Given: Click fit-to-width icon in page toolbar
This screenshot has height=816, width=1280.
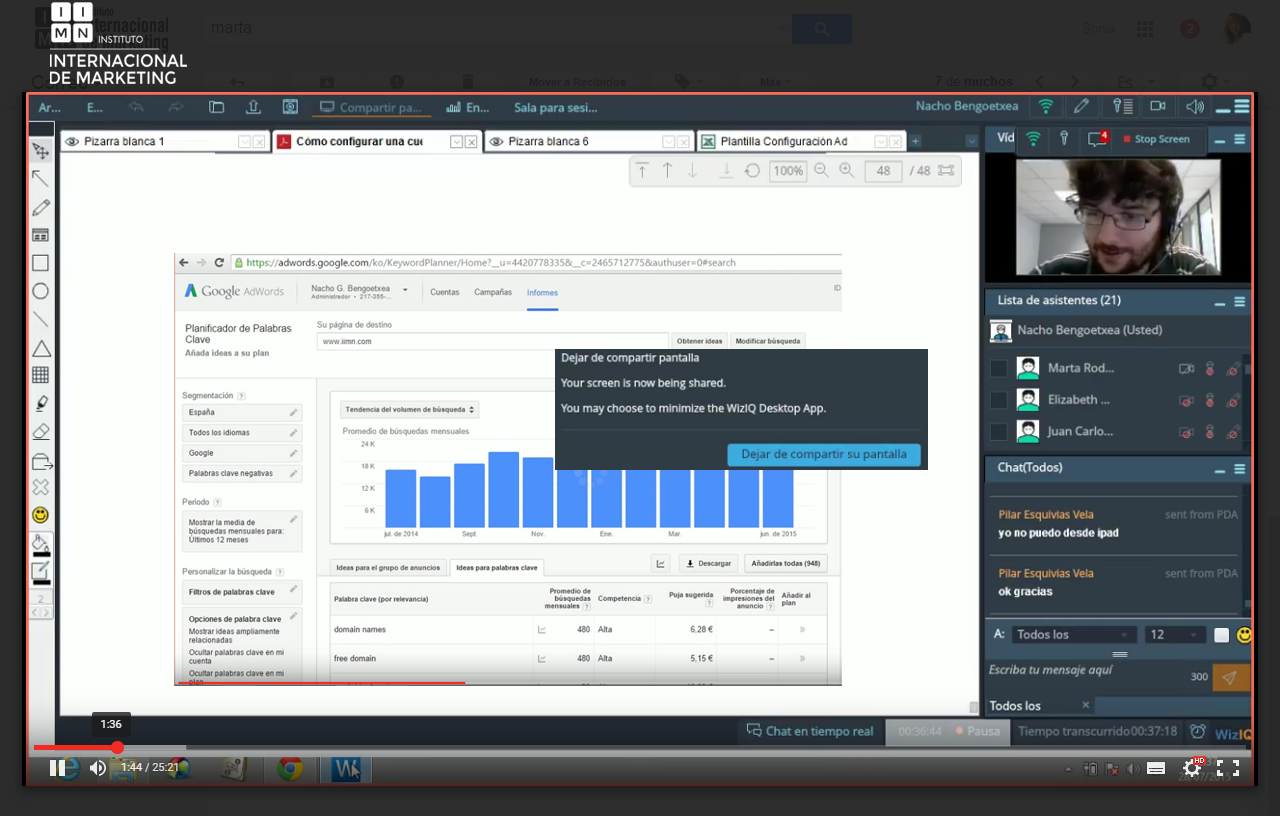Looking at the screenshot, I should coord(946,171).
